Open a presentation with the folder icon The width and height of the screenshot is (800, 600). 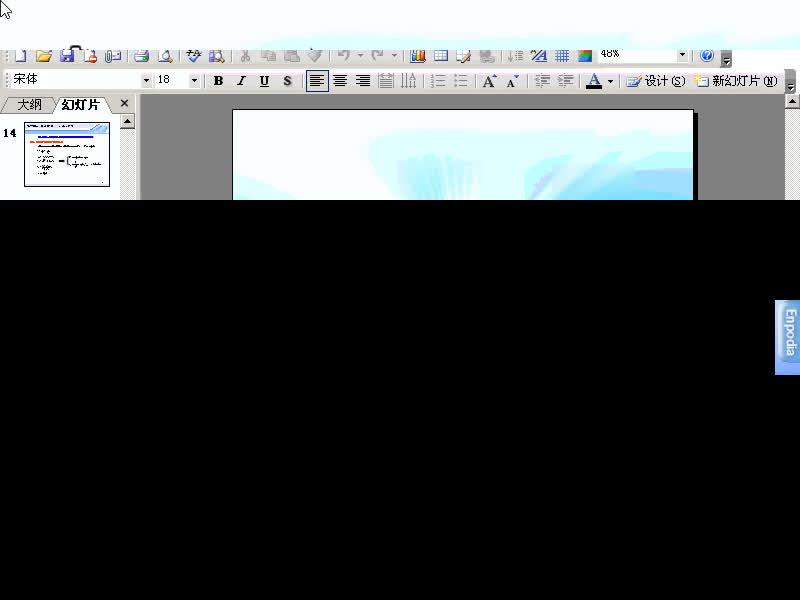tap(44, 56)
